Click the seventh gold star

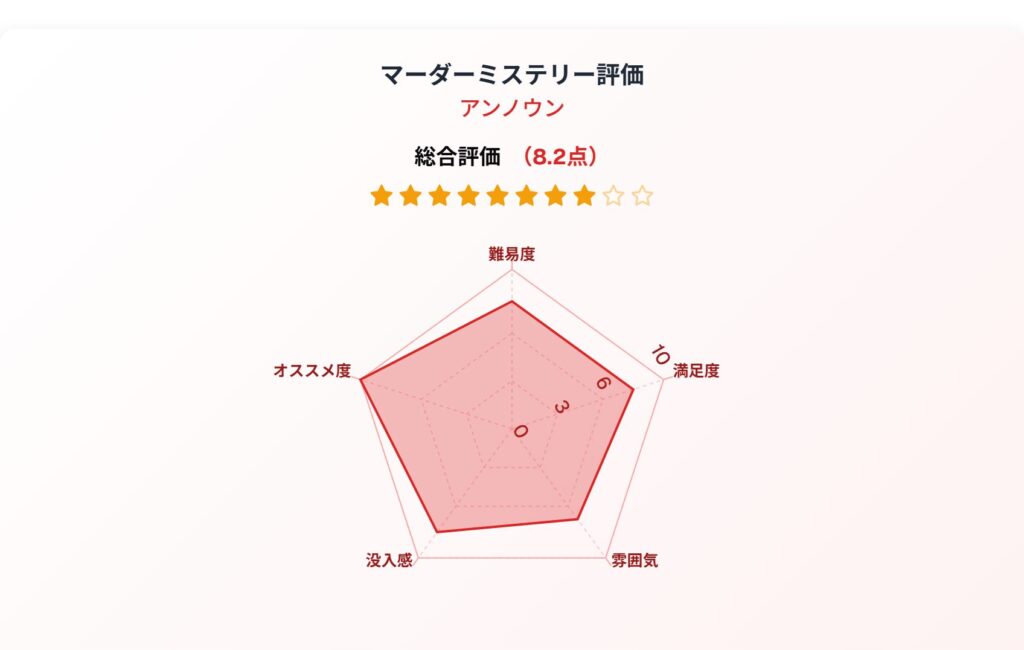pyautogui.click(x=555, y=195)
